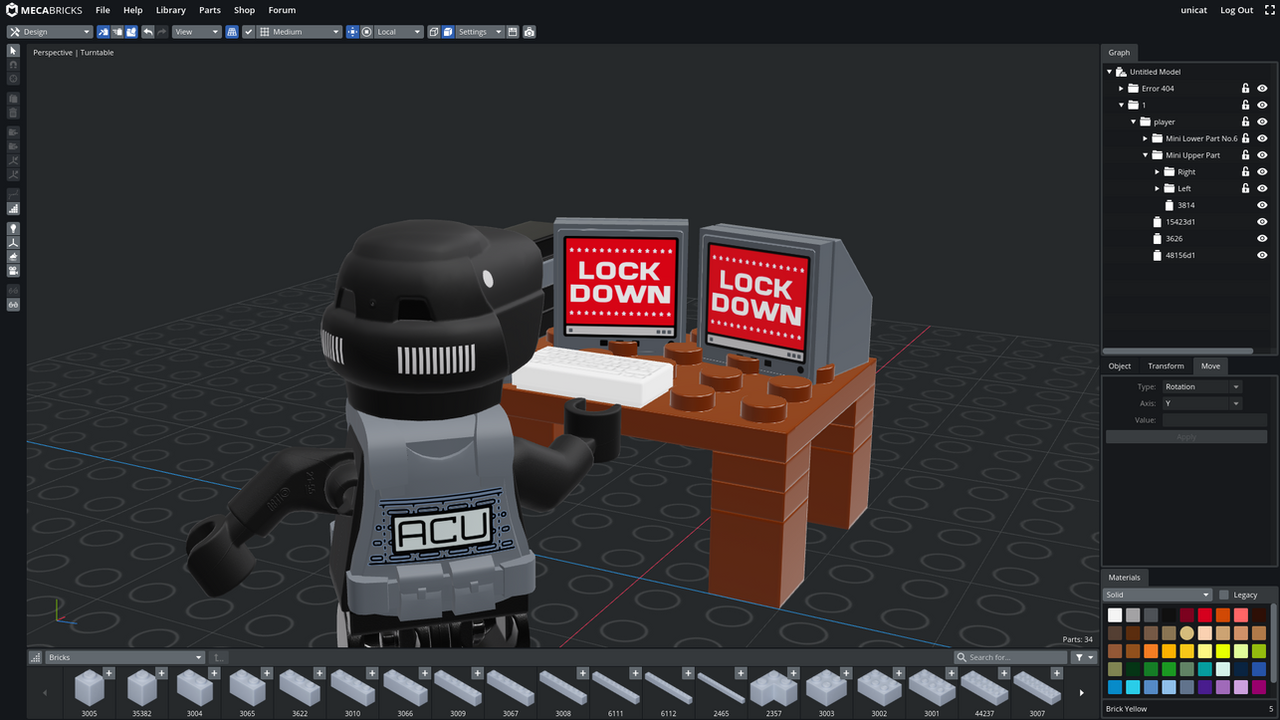1280x720 pixels.
Task: Click the light bulb icon in left sidebar
Action: click(13, 228)
